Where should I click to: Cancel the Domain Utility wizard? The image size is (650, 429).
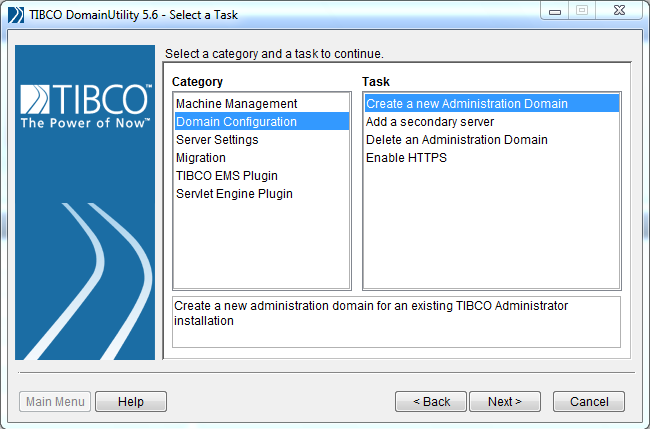coord(589,401)
